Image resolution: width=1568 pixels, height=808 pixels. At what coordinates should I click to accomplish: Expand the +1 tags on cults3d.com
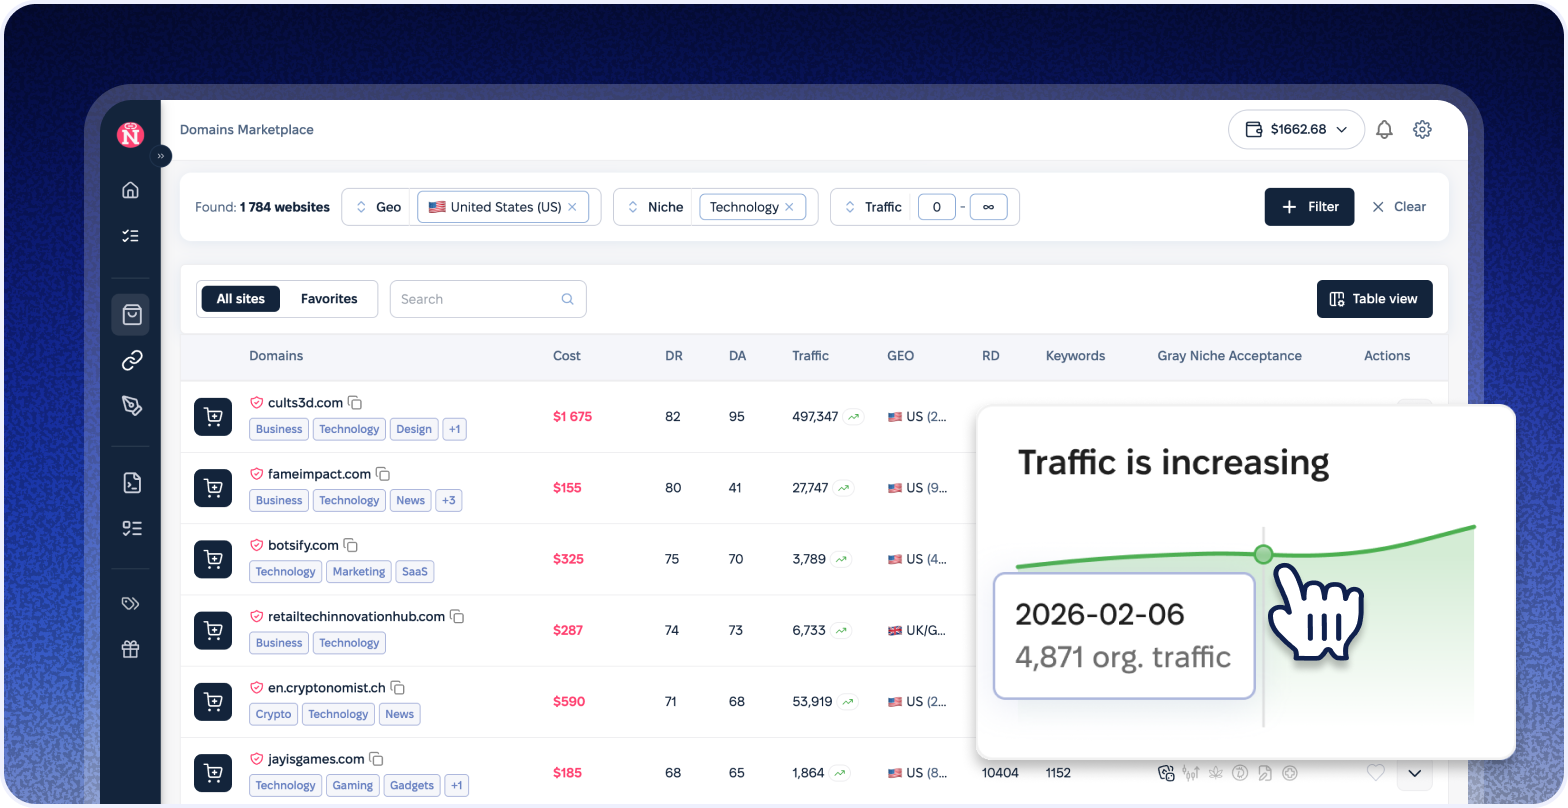pyautogui.click(x=455, y=429)
